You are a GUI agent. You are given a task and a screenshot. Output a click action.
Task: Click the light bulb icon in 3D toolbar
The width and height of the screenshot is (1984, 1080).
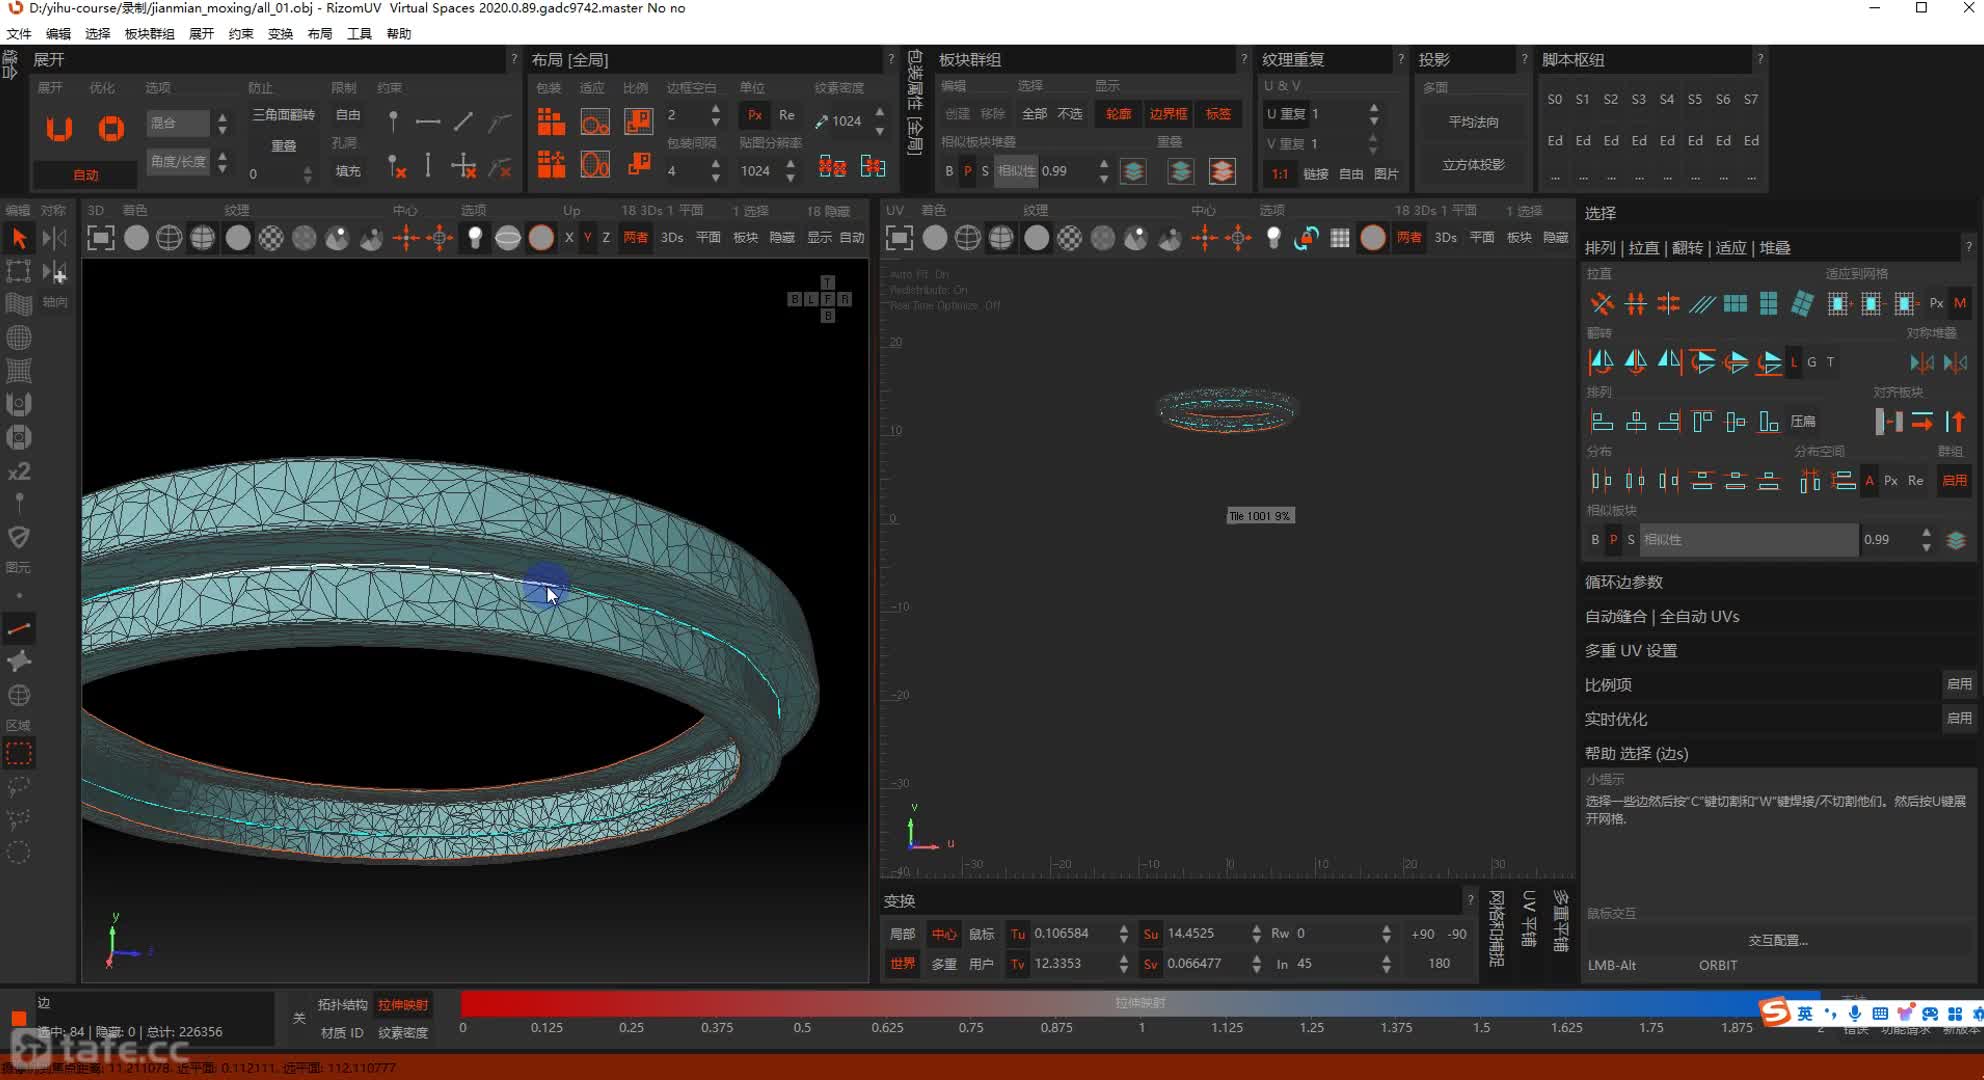(x=474, y=238)
